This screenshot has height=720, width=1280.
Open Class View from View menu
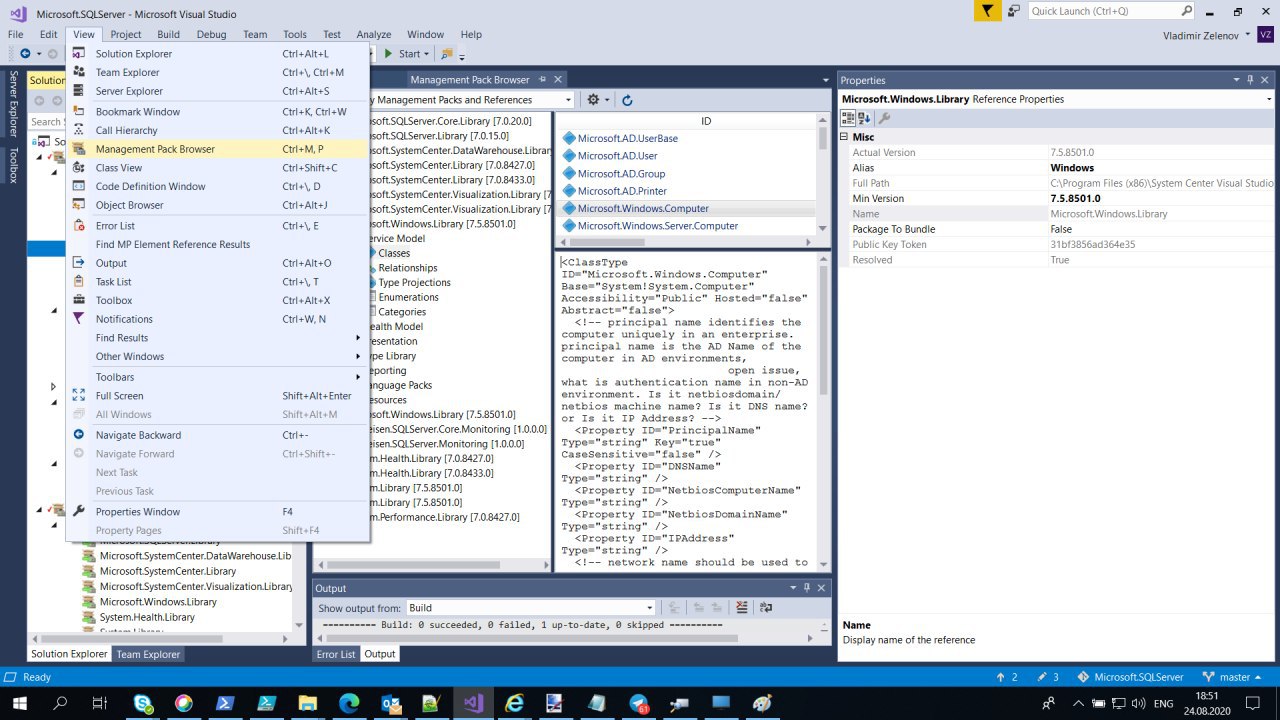[x=217, y=168]
